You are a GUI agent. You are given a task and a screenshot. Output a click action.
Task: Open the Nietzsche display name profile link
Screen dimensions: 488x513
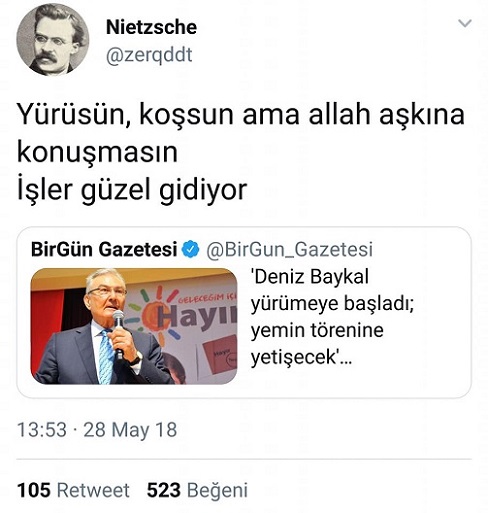(x=151, y=27)
